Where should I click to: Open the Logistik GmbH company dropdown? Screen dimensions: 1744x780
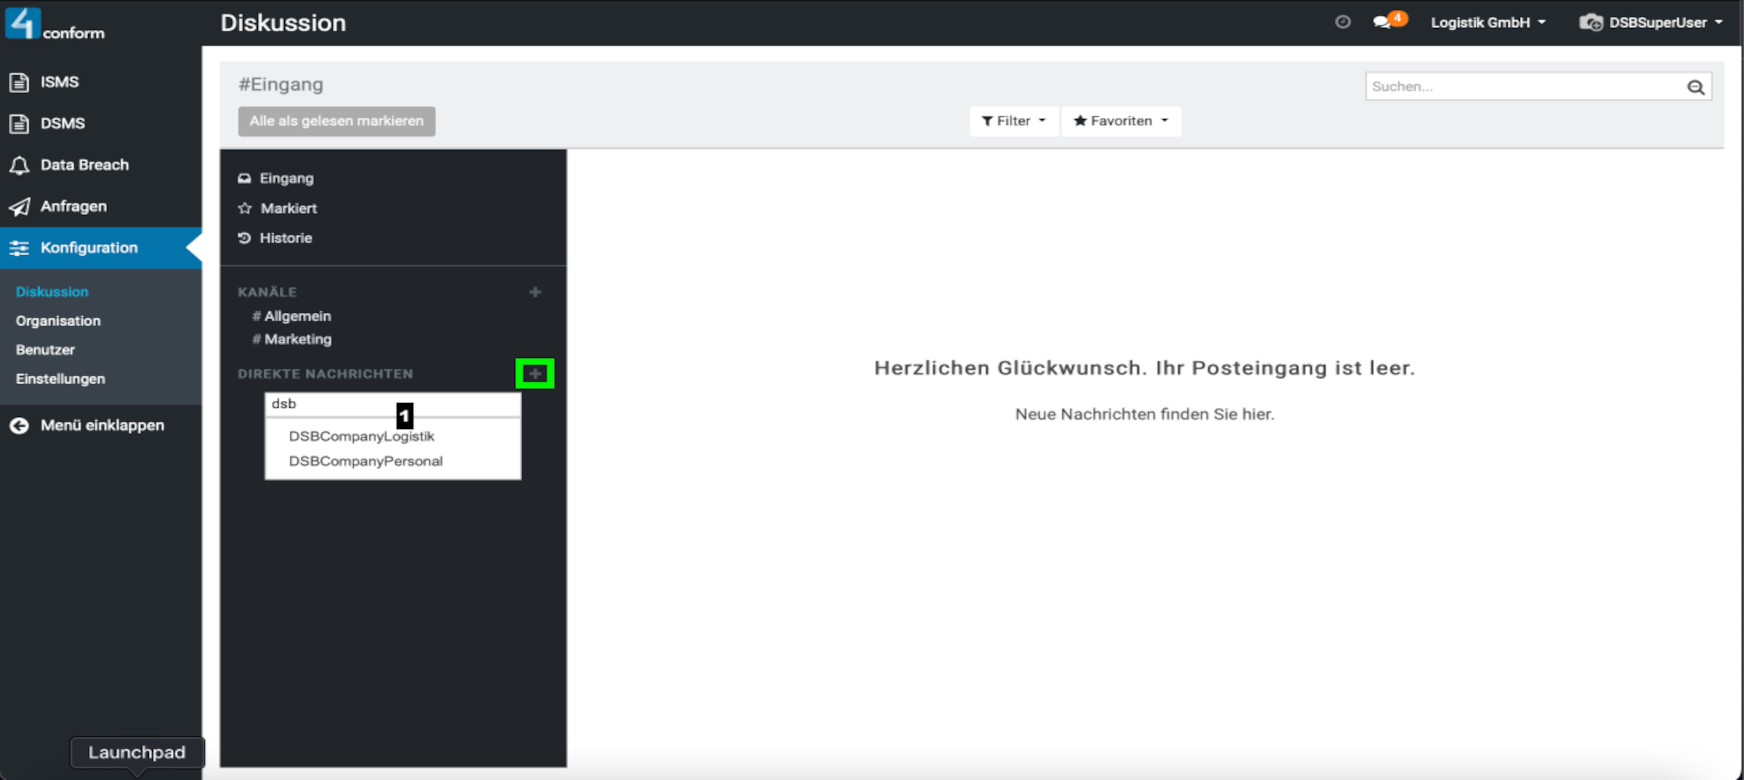(1487, 22)
